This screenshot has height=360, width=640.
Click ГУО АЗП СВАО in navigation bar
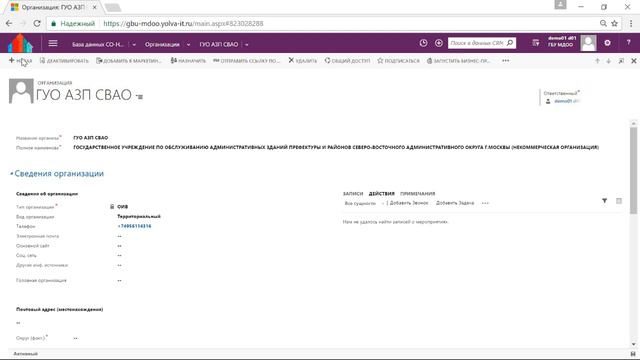[x=219, y=44]
